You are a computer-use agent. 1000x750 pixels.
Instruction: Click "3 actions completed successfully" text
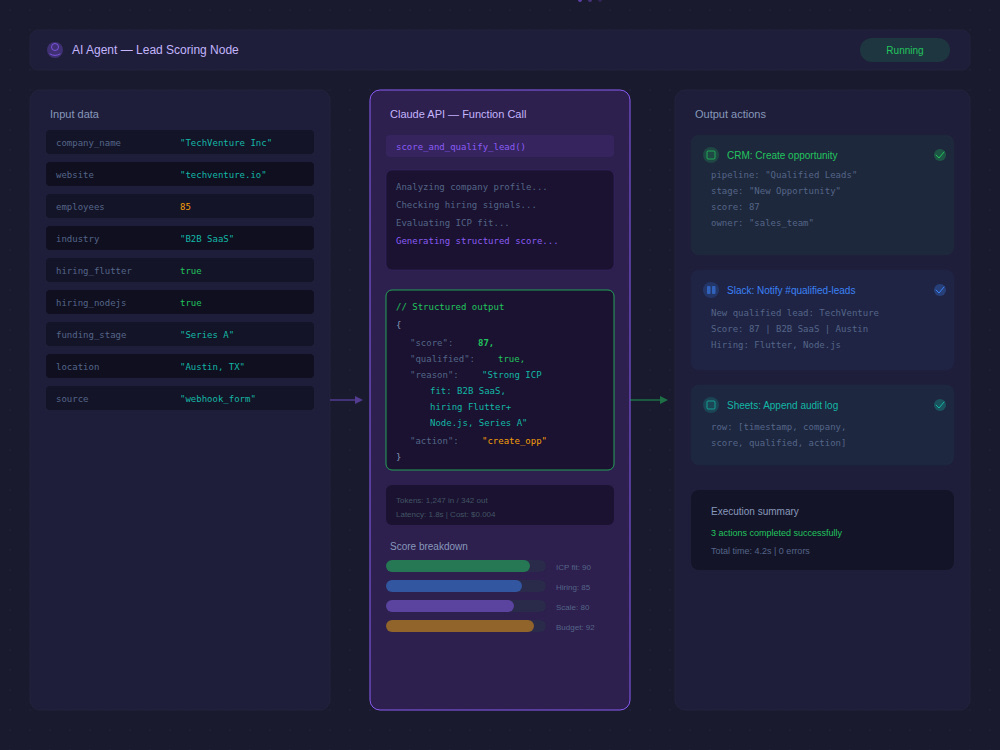[776, 533]
